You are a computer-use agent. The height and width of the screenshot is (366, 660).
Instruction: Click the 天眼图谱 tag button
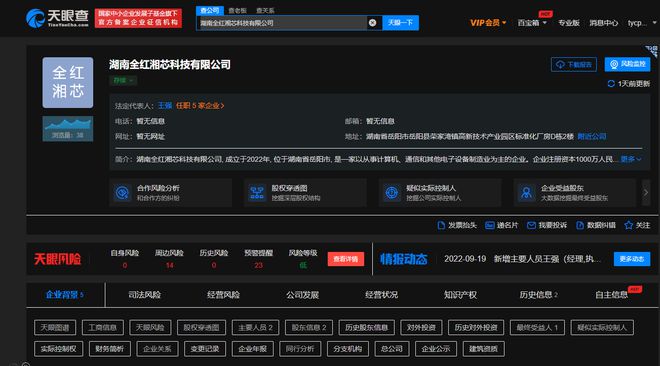55,327
